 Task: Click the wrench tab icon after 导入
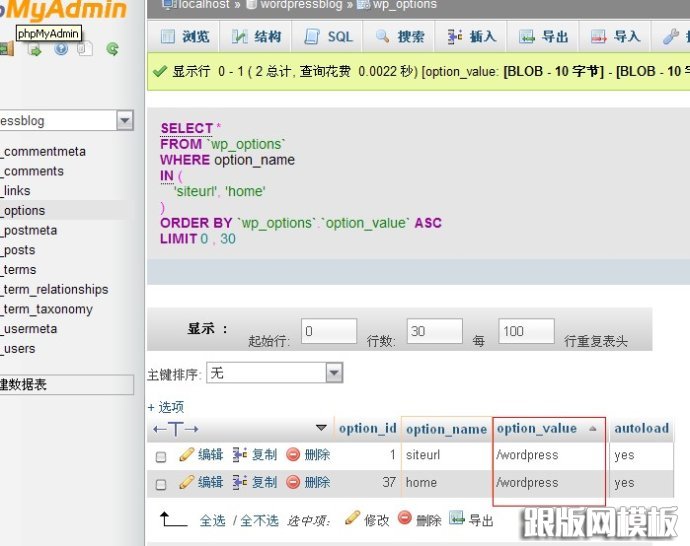[671, 37]
